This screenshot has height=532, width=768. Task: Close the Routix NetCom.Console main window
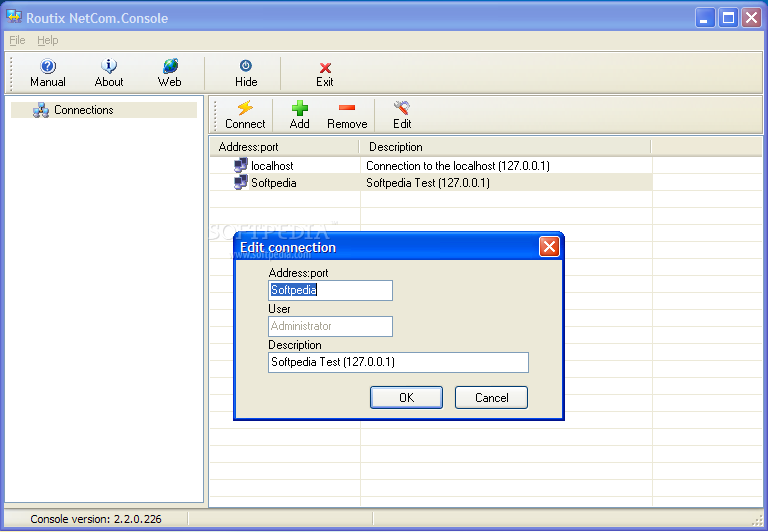(x=751, y=18)
